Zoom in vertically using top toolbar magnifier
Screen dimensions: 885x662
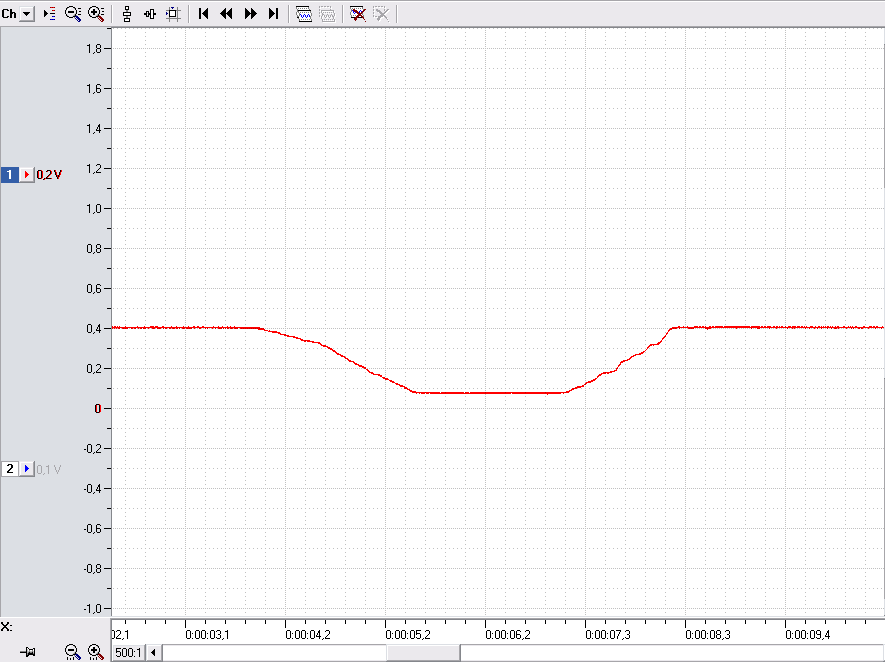tap(96, 14)
